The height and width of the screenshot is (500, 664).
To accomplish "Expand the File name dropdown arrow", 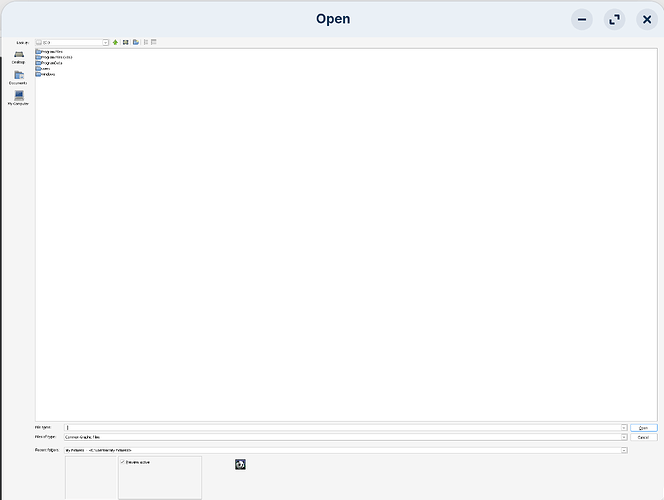I will click(x=624, y=428).
